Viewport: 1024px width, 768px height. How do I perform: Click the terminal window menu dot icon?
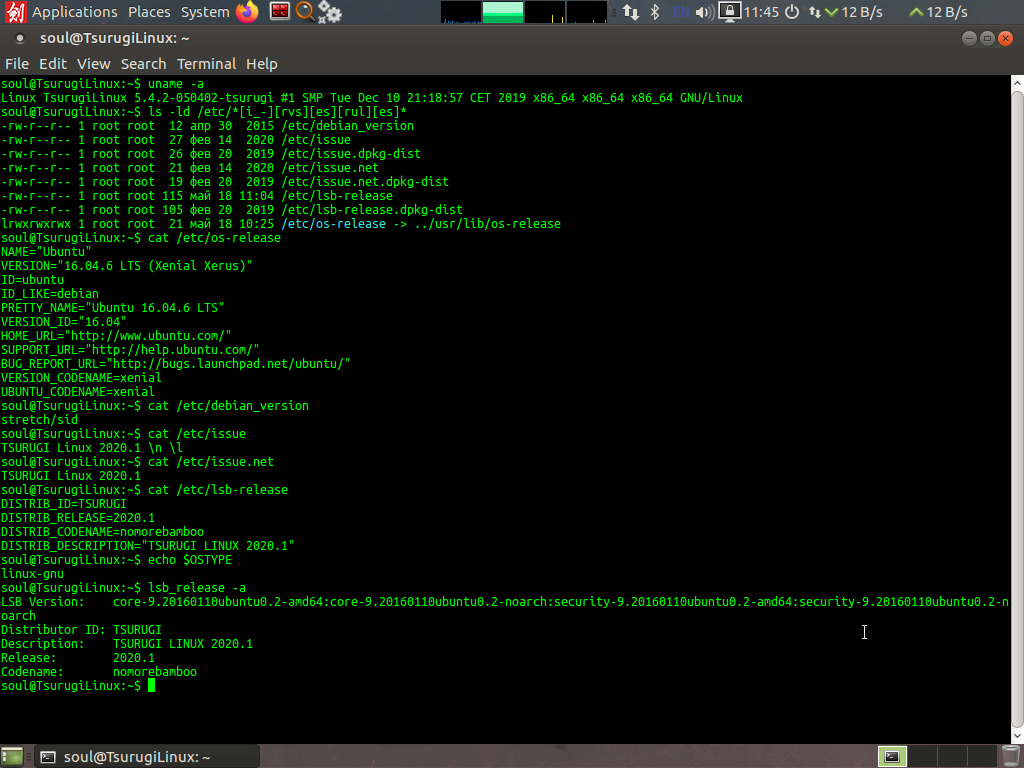click(x=20, y=39)
